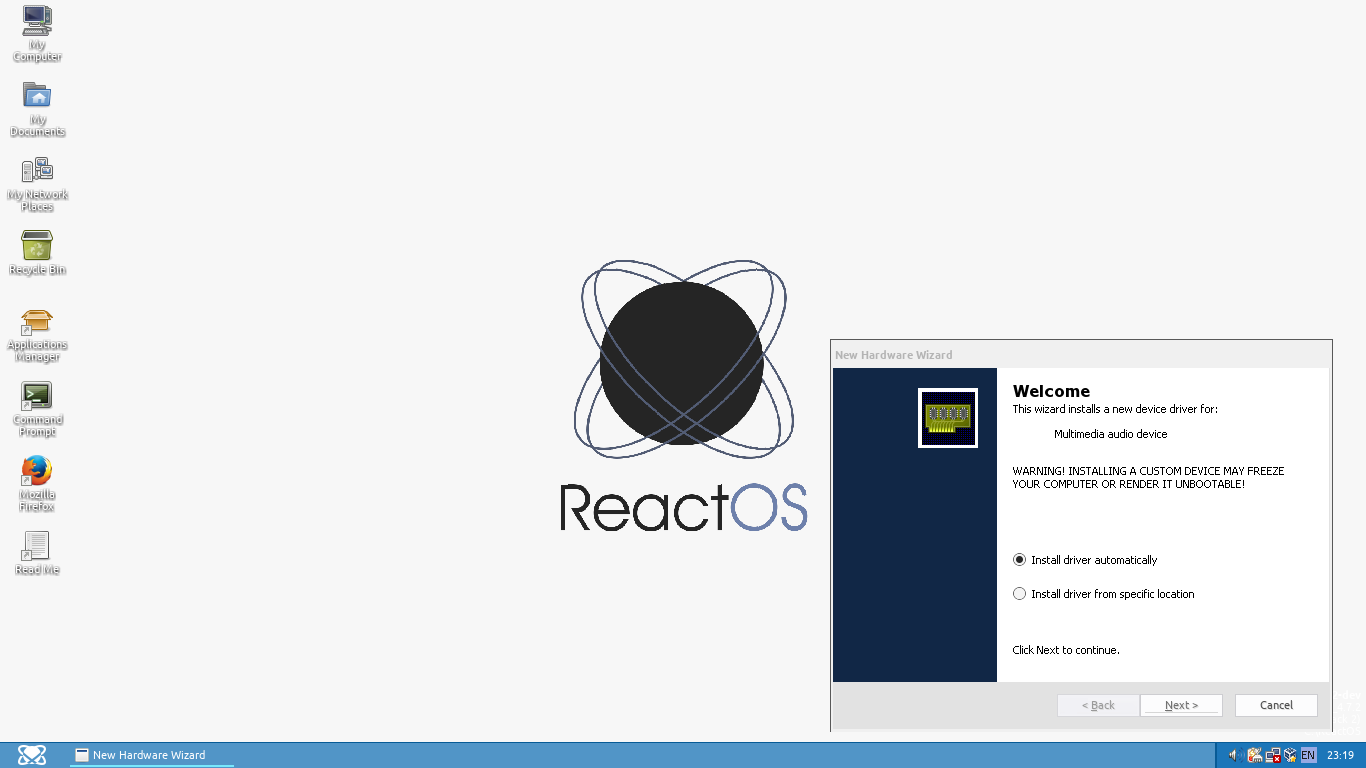Image resolution: width=1366 pixels, height=768 pixels.
Task: Click the New Hardware Wizard title bar
Action: (1081, 354)
